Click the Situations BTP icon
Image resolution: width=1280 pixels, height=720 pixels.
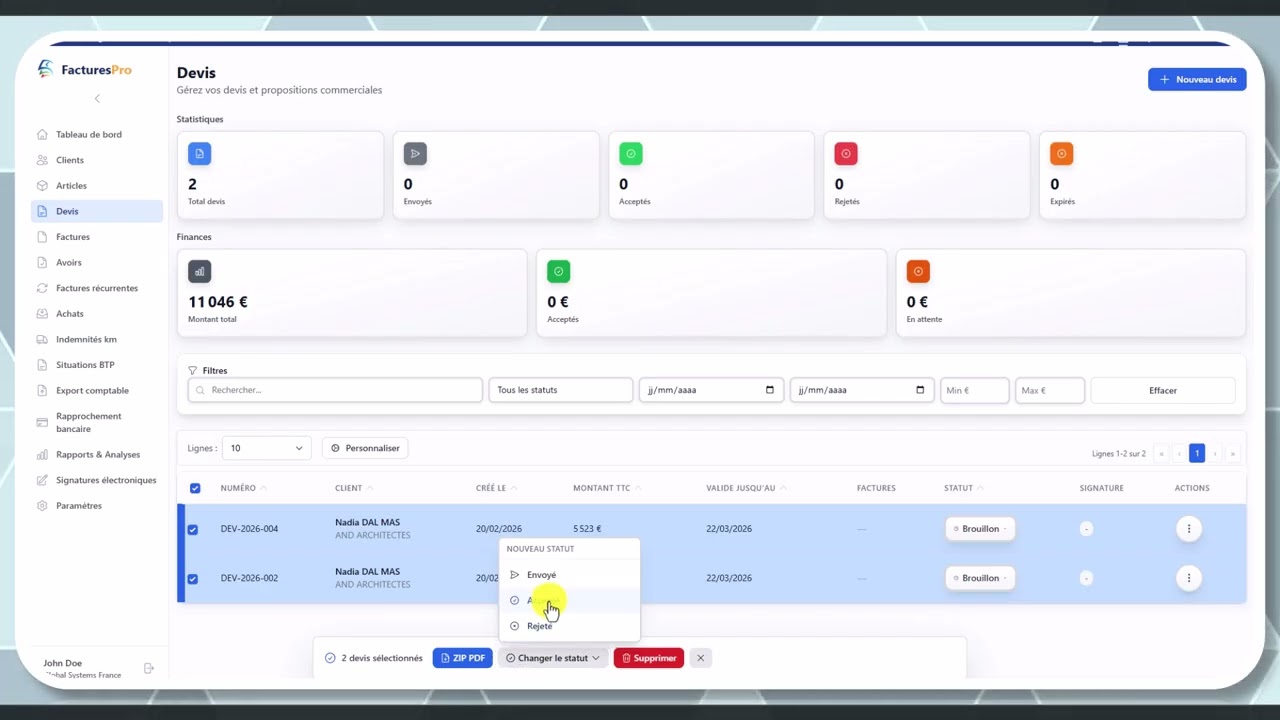click(x=42, y=365)
